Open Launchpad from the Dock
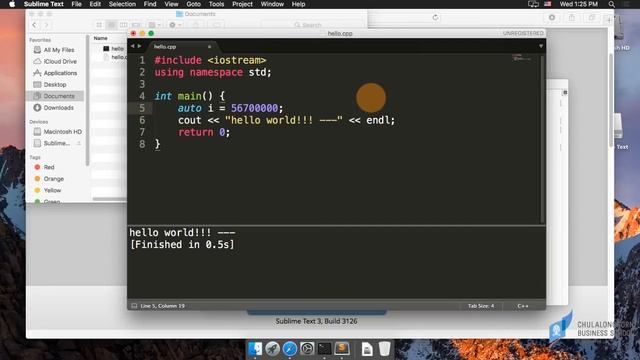Image resolution: width=640 pixels, height=360 pixels. (272, 349)
